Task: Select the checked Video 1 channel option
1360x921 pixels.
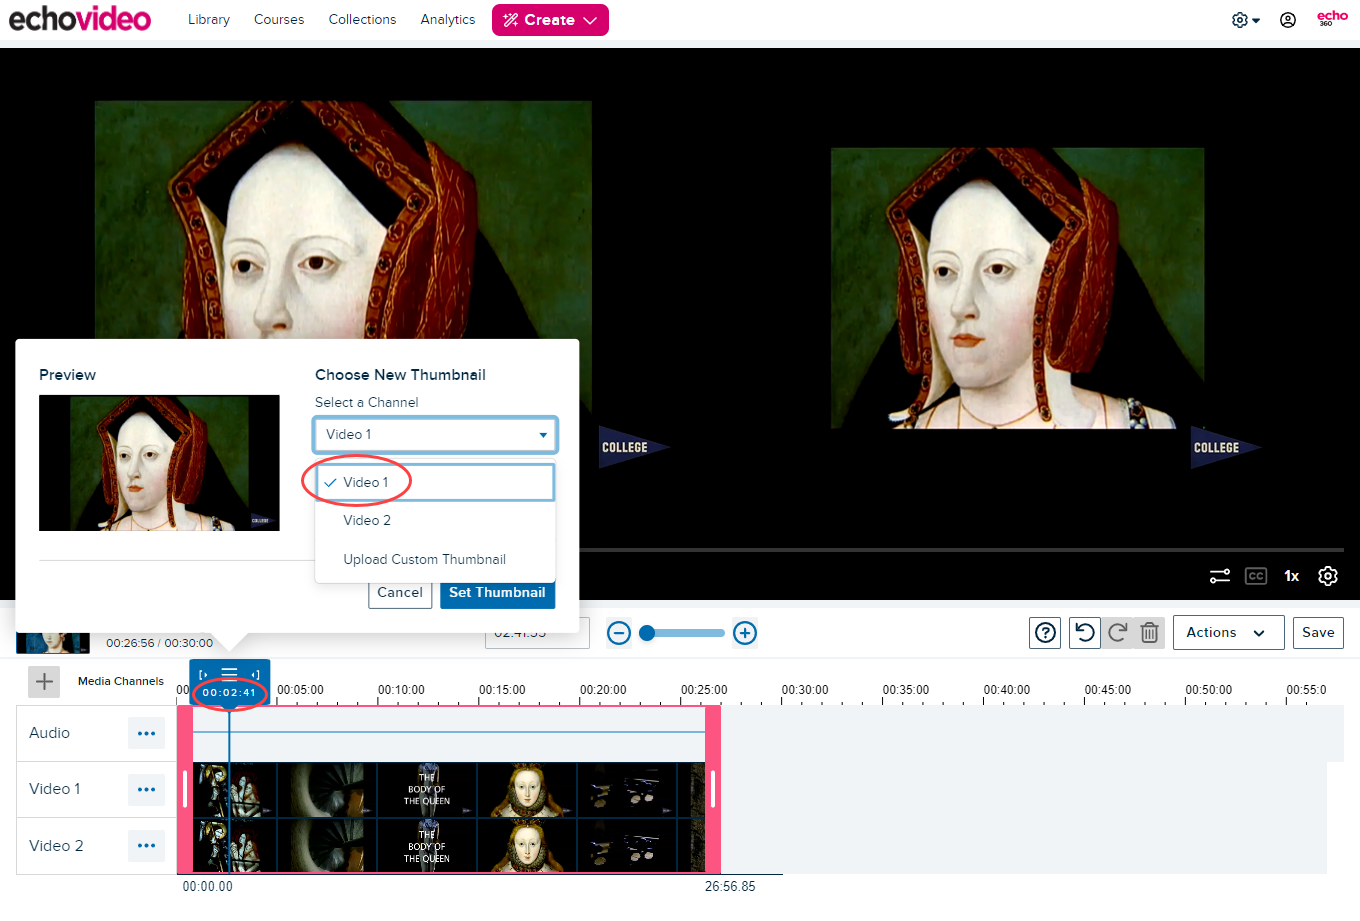Action: click(367, 481)
